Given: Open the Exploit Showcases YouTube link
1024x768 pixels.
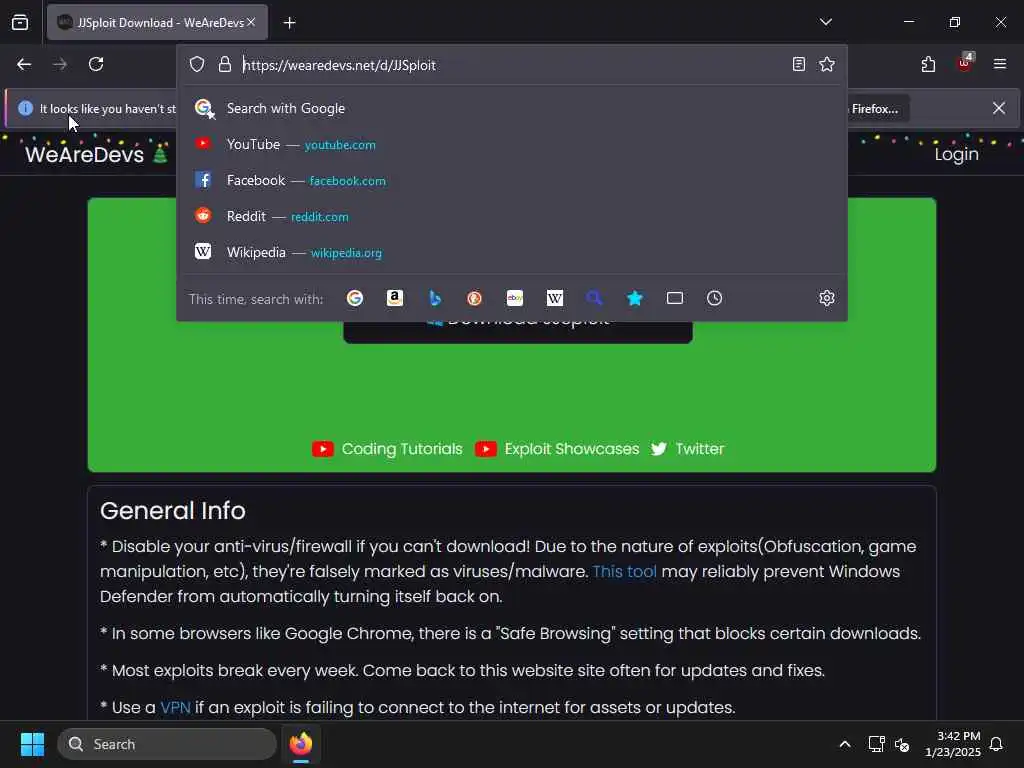Looking at the screenshot, I should click(557, 449).
